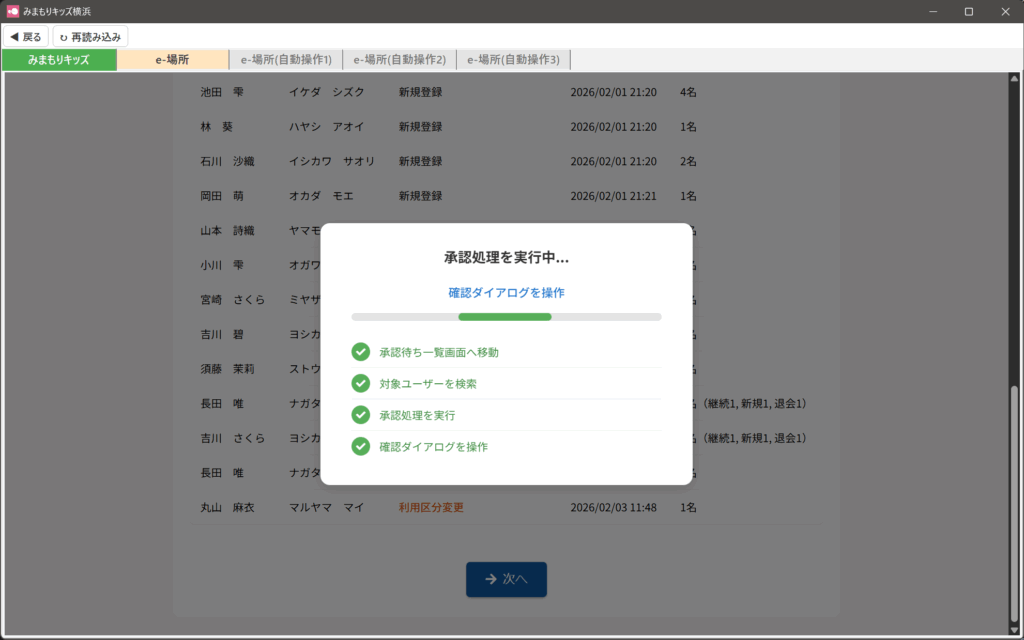Click the bottom check icon for 確認ダイアログを操作
Viewport: 1024px width, 640px height.
coord(361,446)
